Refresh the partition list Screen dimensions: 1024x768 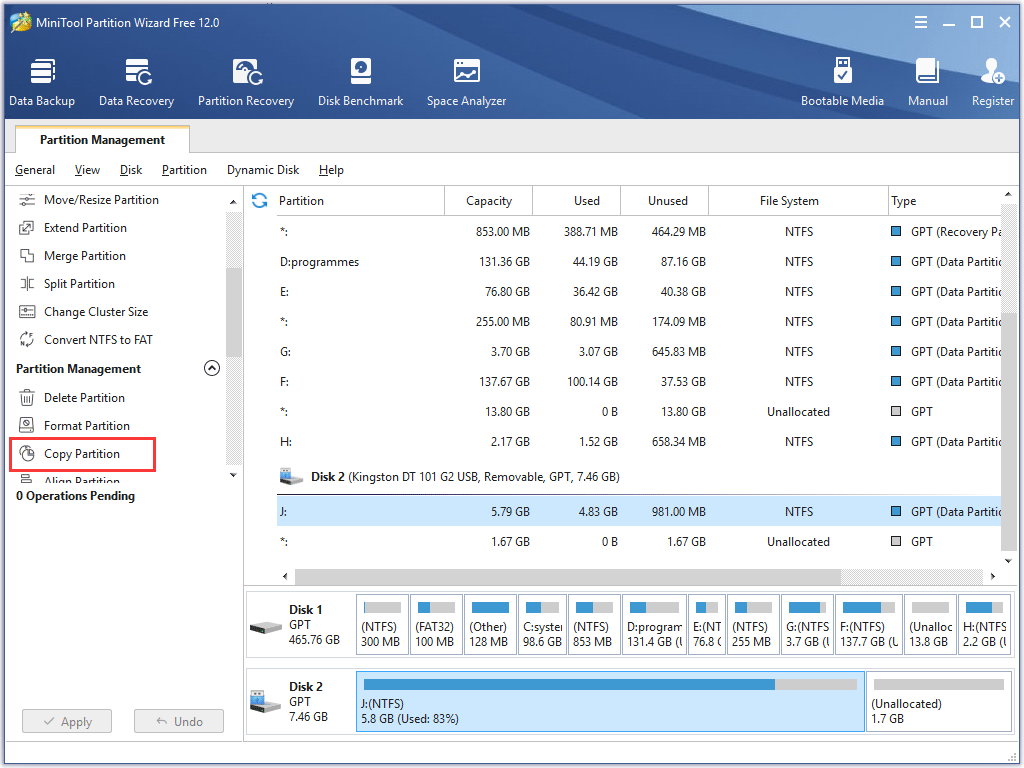[x=259, y=200]
